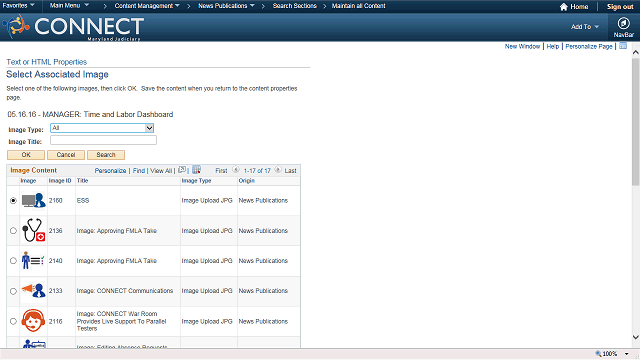The height and width of the screenshot is (360, 640).
Task: Click the Home house icon
Action: tap(564, 7)
